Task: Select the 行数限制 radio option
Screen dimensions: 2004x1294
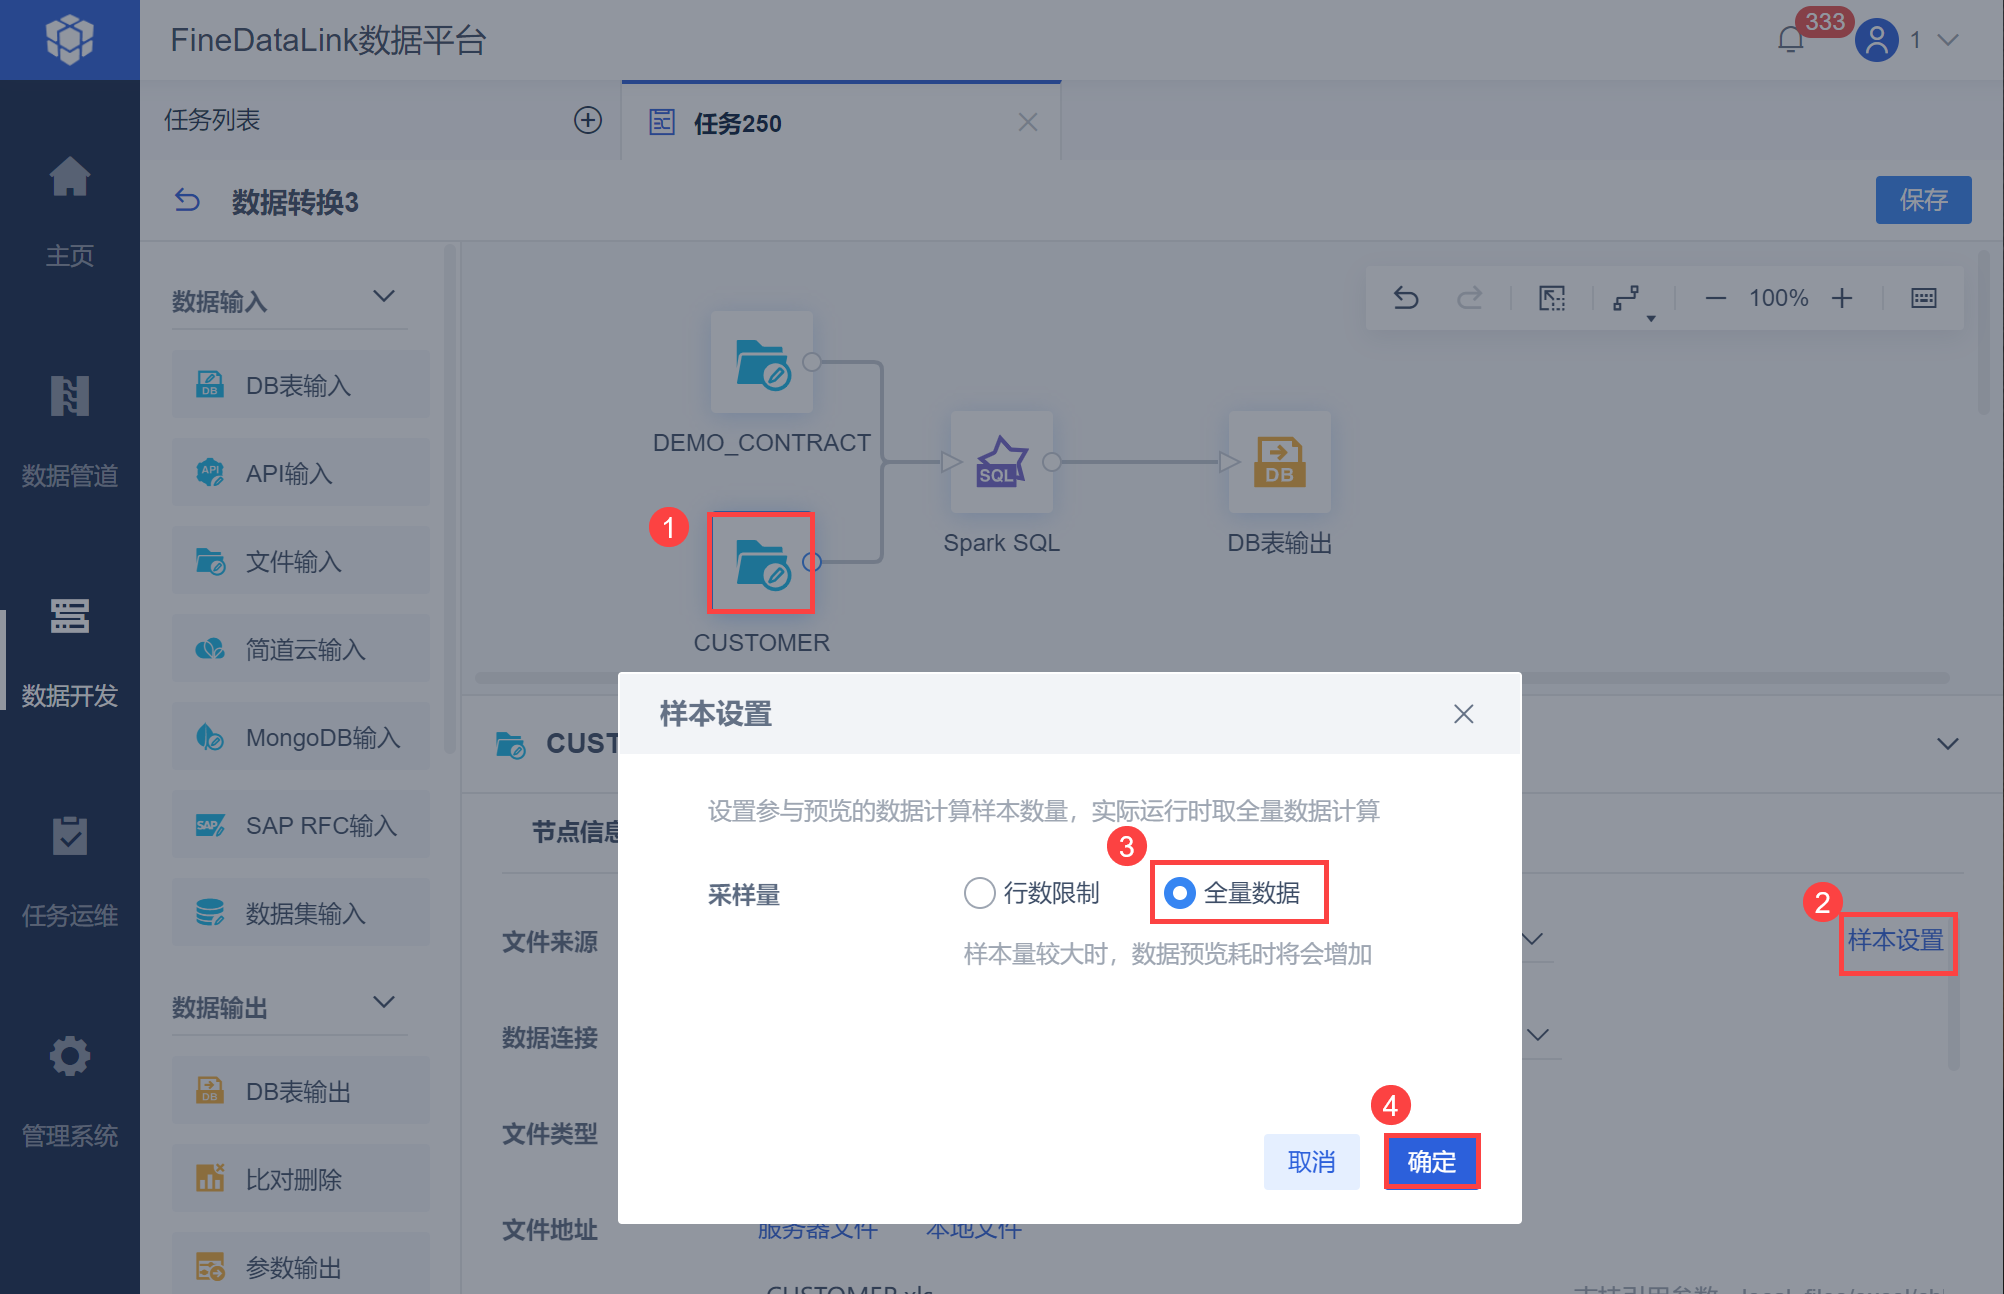Action: coord(979,892)
